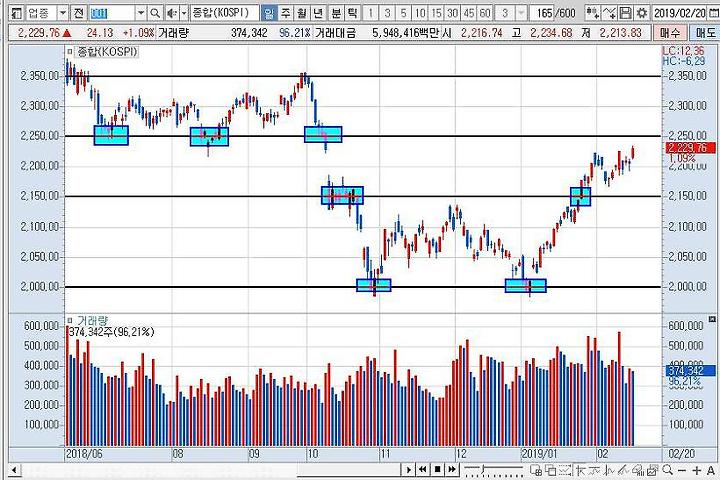The image size is (720, 480).
Task: Select the 년 yearly period tab
Action: tap(318, 13)
